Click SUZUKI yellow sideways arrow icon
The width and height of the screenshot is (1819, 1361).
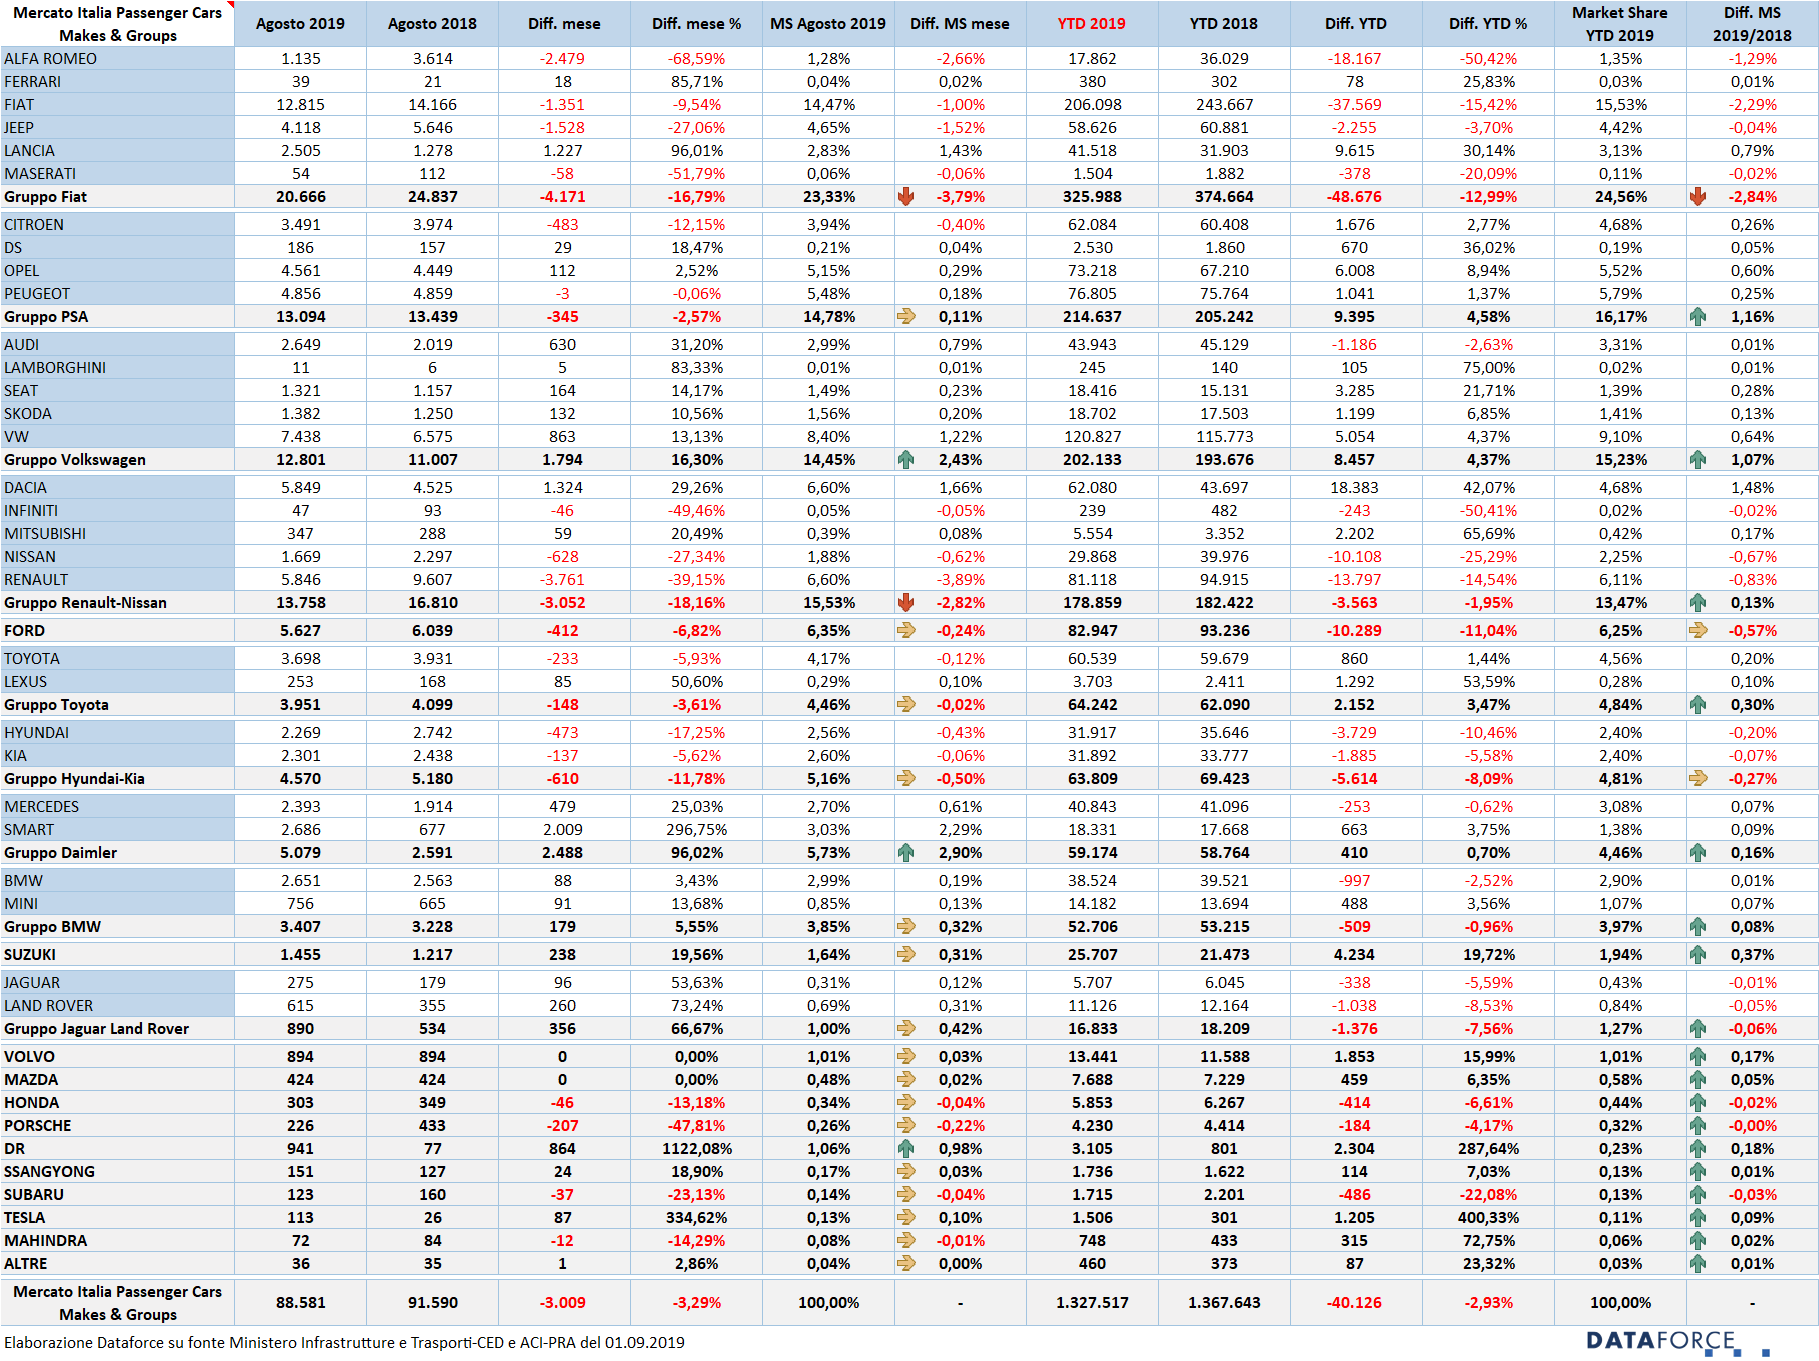(906, 955)
